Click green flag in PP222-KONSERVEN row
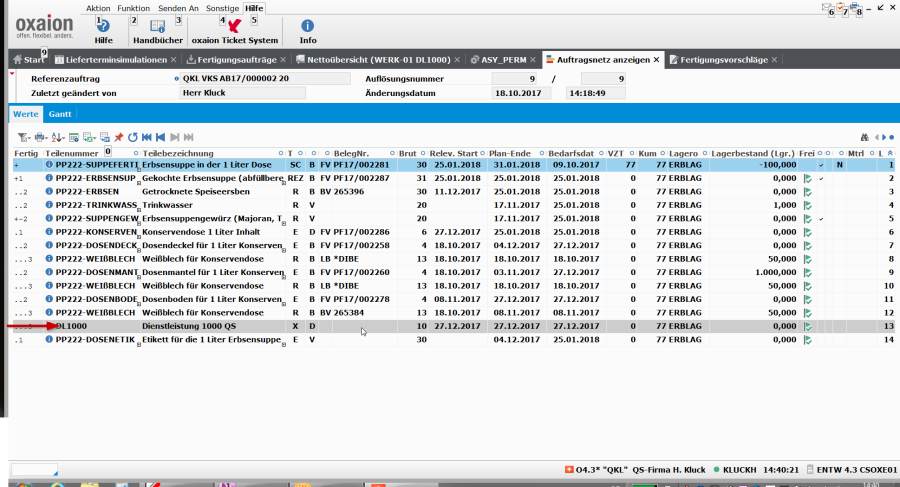The image size is (900, 487). click(808, 233)
